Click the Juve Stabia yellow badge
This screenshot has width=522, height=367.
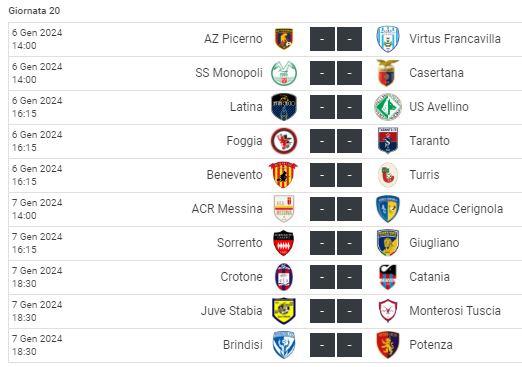click(284, 311)
